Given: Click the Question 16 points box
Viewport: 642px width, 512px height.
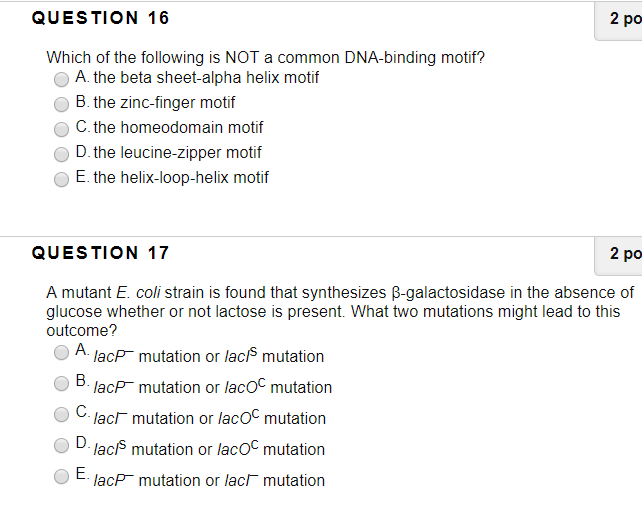Looking at the screenshot, I should (x=618, y=20).
